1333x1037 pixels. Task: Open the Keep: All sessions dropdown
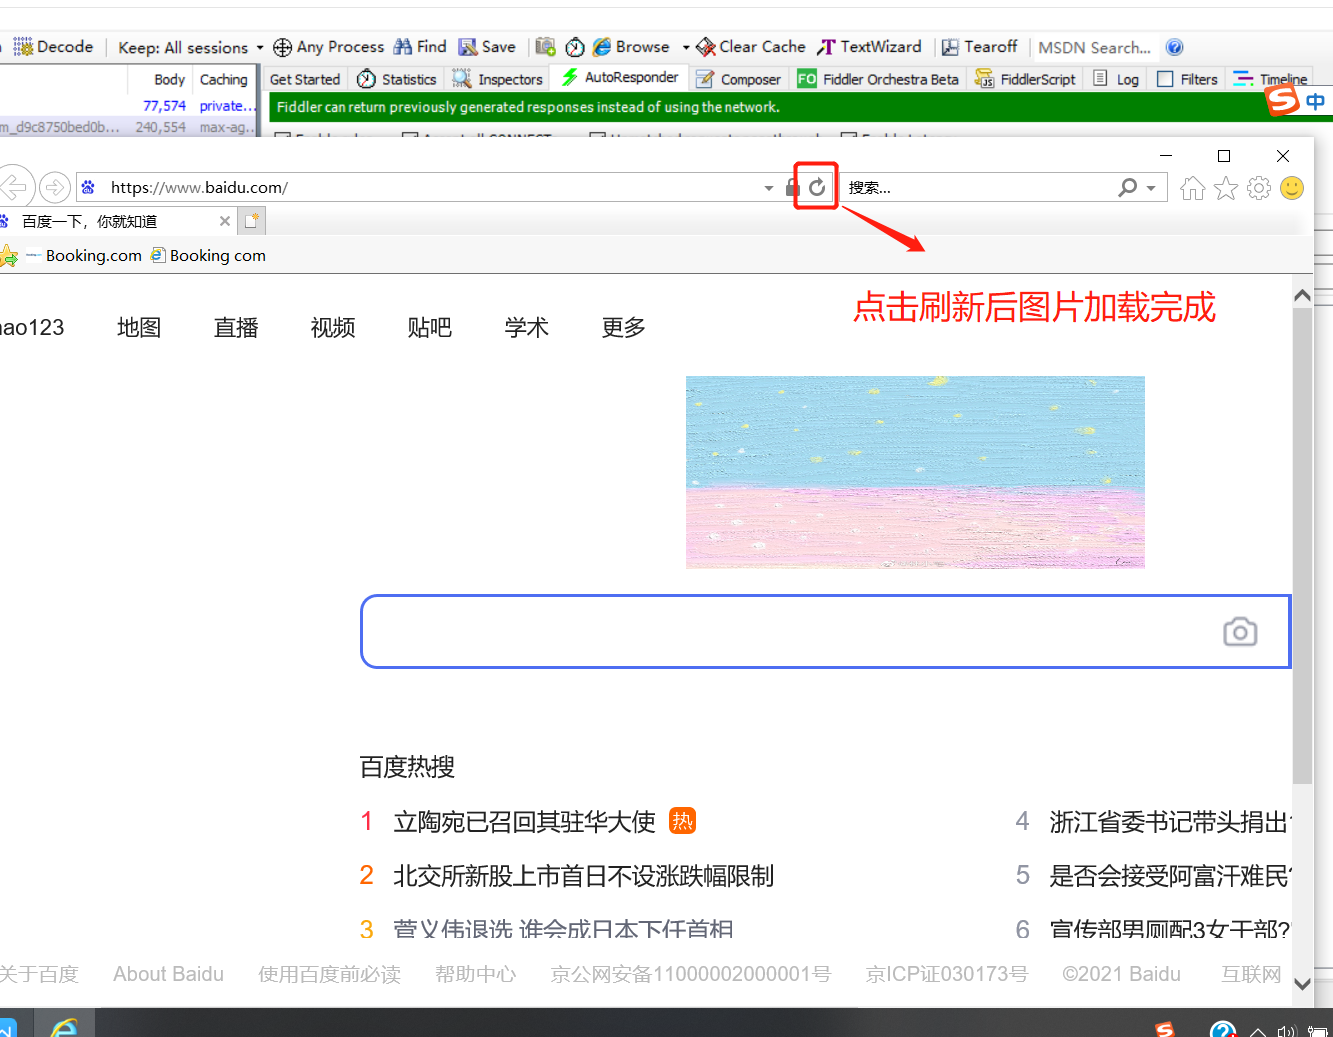191,47
